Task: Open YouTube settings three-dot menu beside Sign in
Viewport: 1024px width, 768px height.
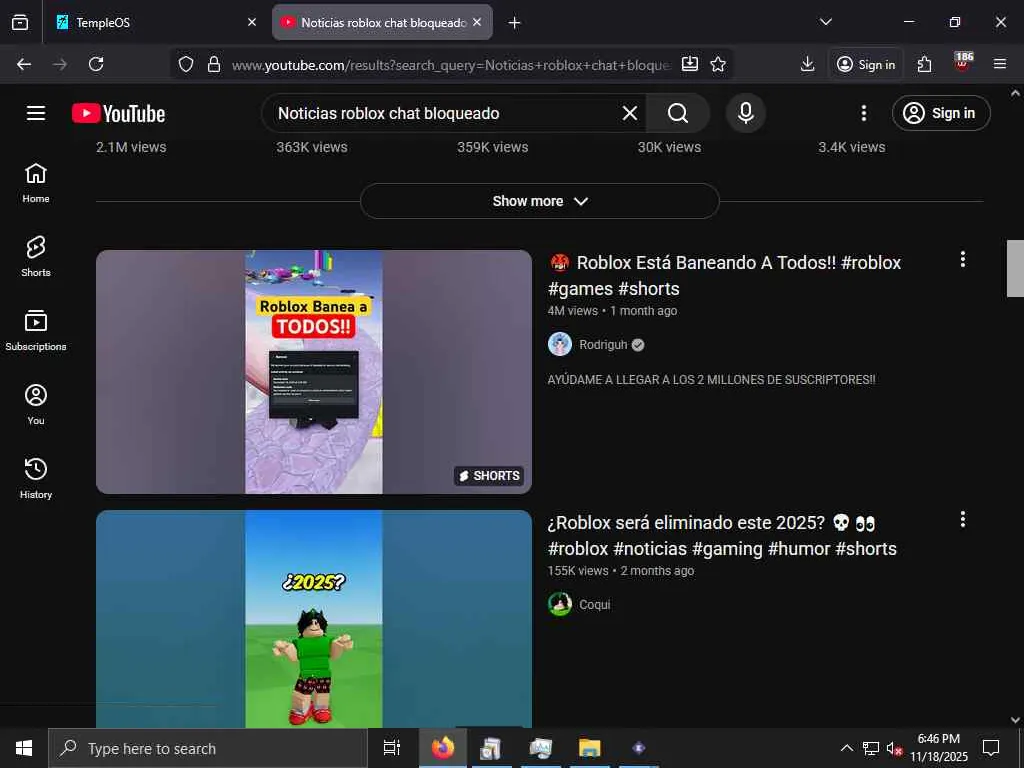Action: coord(863,113)
